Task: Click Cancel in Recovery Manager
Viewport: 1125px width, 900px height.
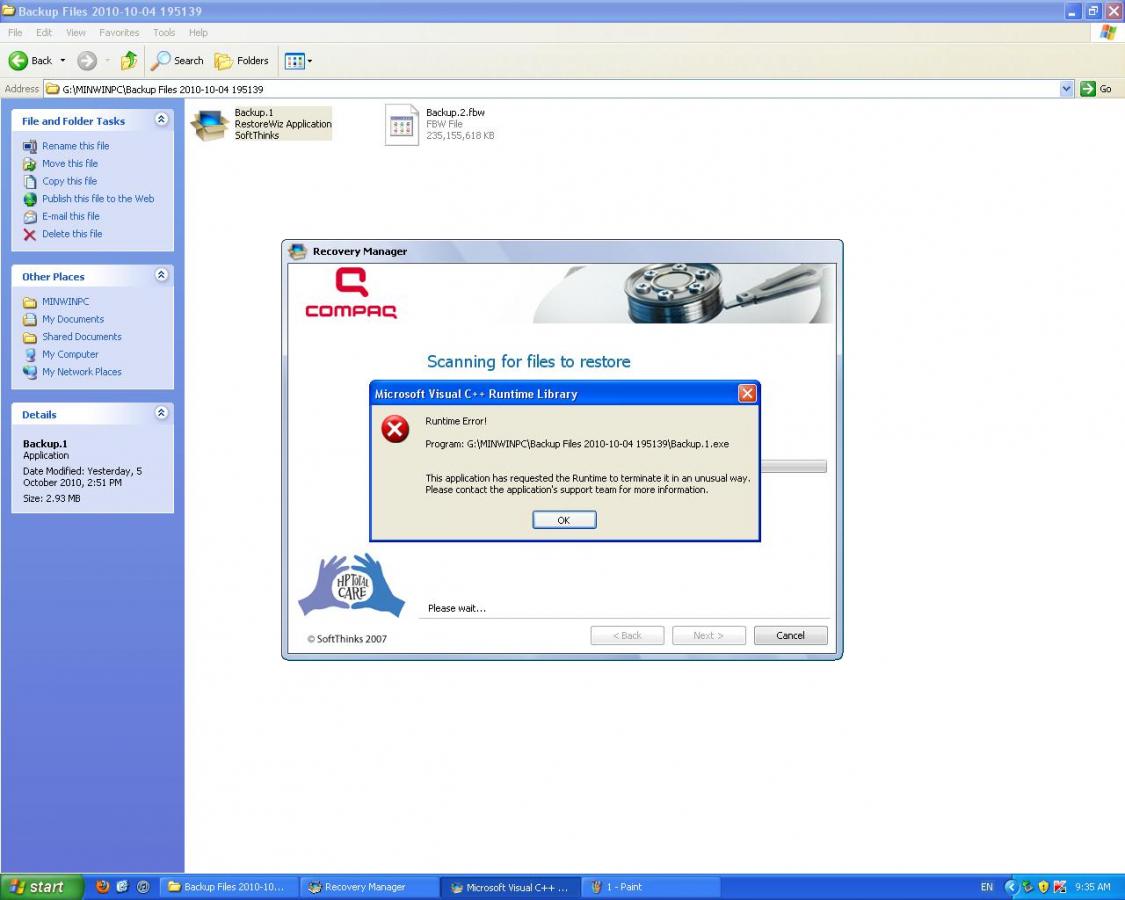Action: pos(790,635)
